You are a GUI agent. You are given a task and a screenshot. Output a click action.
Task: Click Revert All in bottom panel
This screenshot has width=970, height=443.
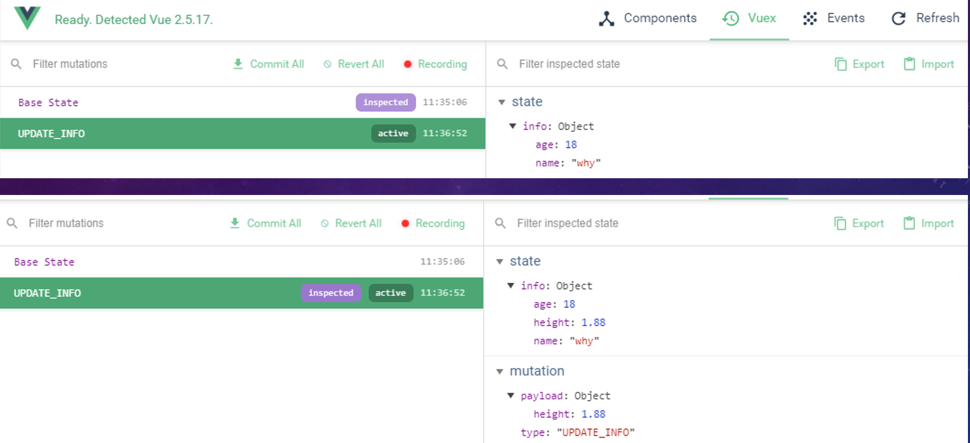tap(351, 223)
